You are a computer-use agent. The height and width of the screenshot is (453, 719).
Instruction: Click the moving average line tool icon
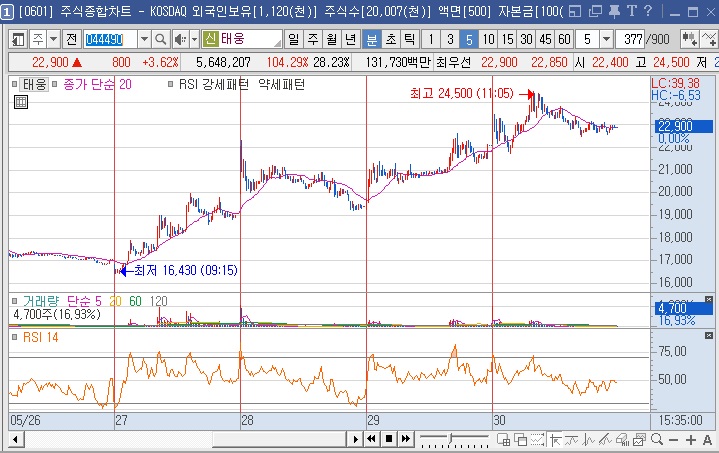(572, 440)
